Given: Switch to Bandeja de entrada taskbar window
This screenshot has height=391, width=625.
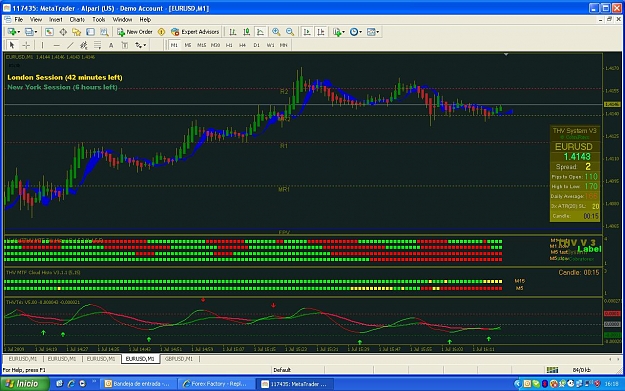Looking at the screenshot, I should 138,384.
